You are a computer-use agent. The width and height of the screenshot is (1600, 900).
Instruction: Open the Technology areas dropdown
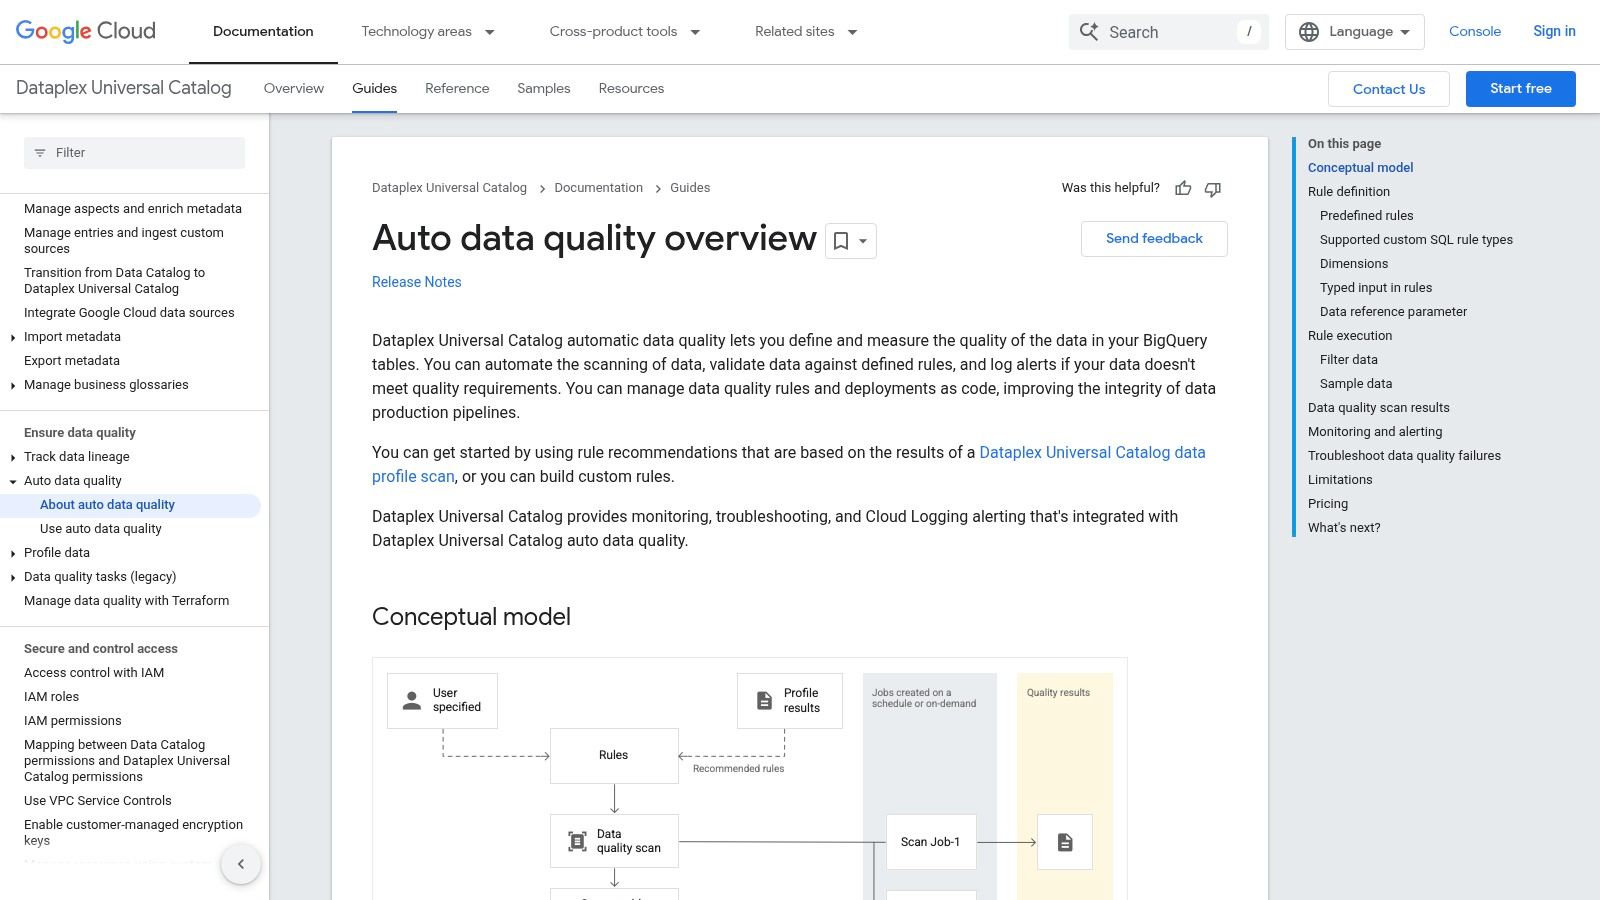[x=428, y=32]
